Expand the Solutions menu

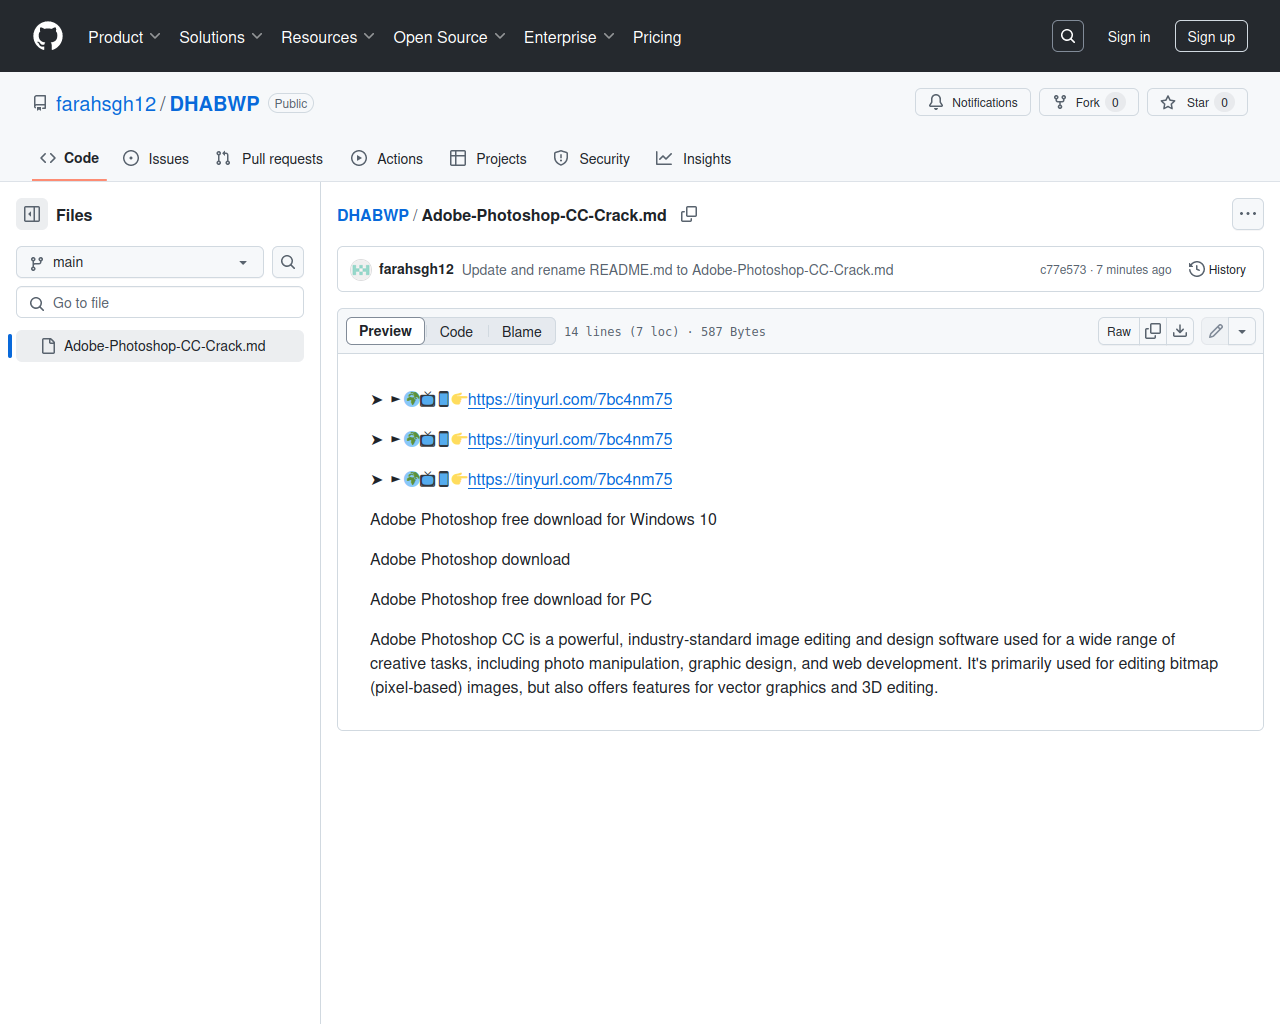pos(221,37)
